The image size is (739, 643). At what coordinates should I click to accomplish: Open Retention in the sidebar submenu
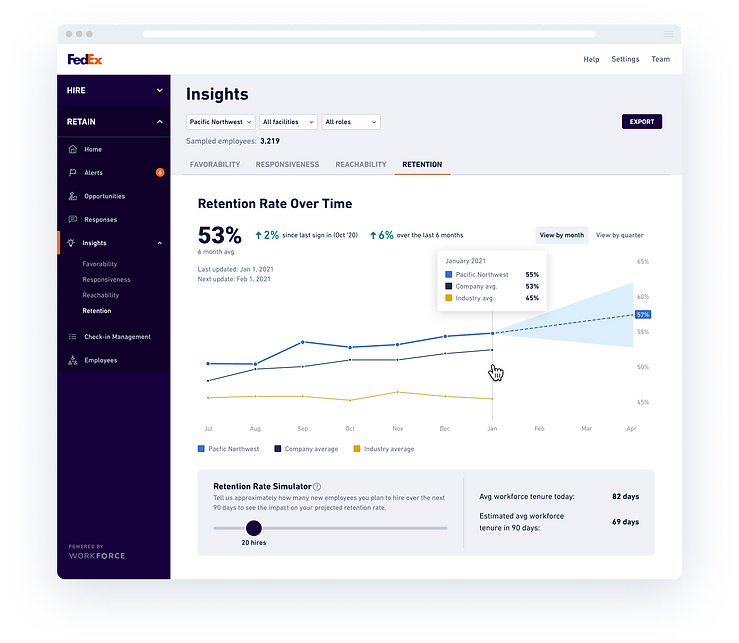(97, 311)
